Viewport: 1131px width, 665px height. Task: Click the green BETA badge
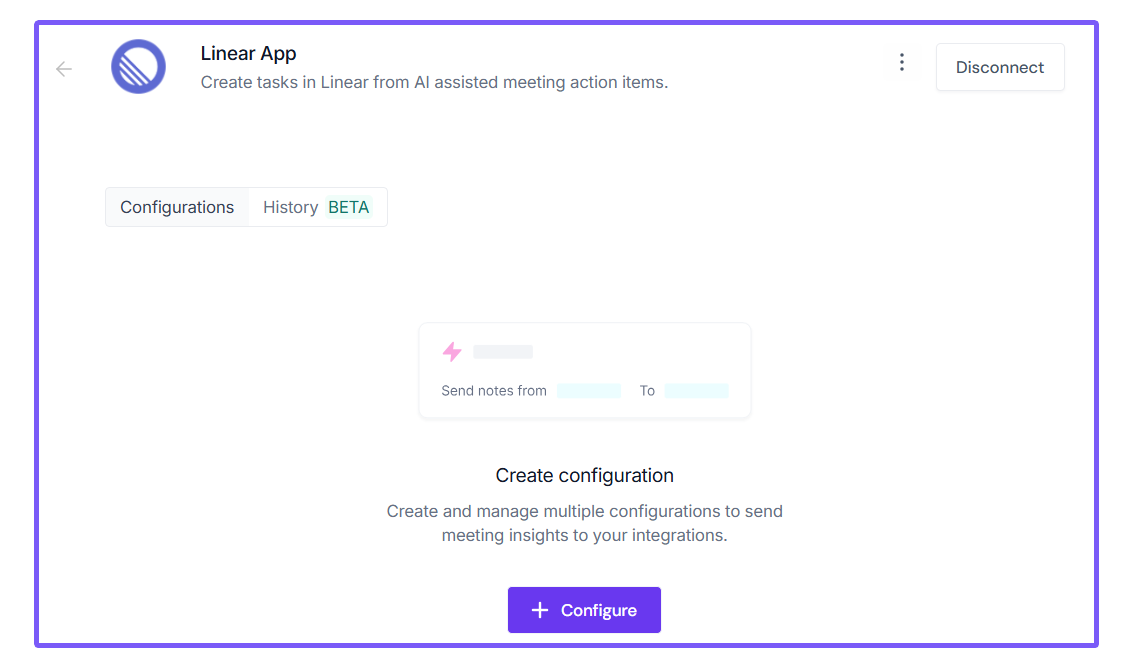[349, 207]
